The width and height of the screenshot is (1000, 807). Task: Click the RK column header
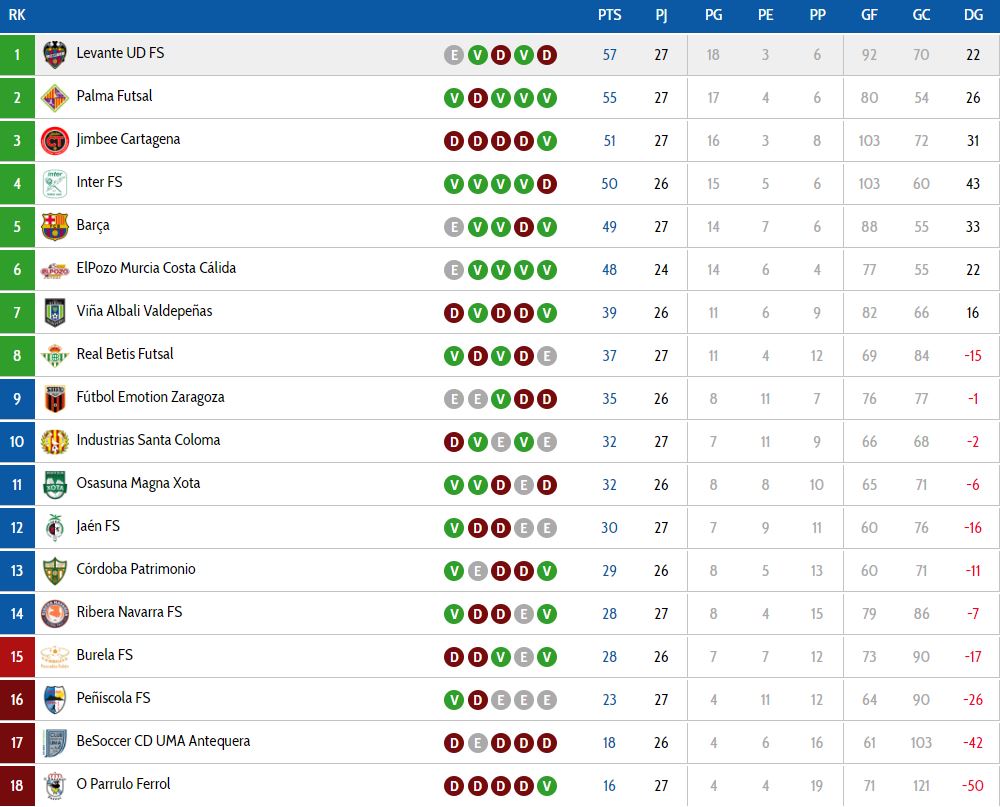click(x=17, y=15)
